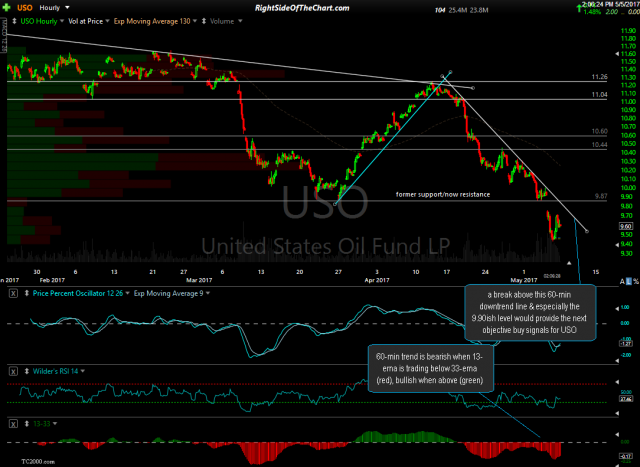Click the 25.4M volume value
The width and height of the screenshot is (640, 467).
click(x=457, y=10)
